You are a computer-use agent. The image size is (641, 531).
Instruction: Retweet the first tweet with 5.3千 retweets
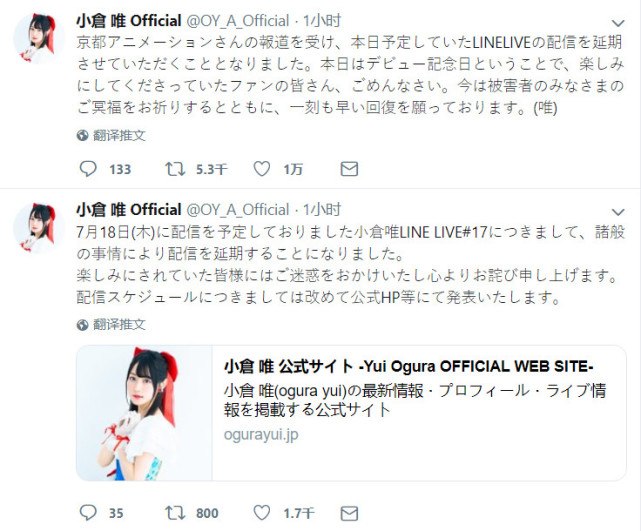pyautogui.click(x=175, y=169)
